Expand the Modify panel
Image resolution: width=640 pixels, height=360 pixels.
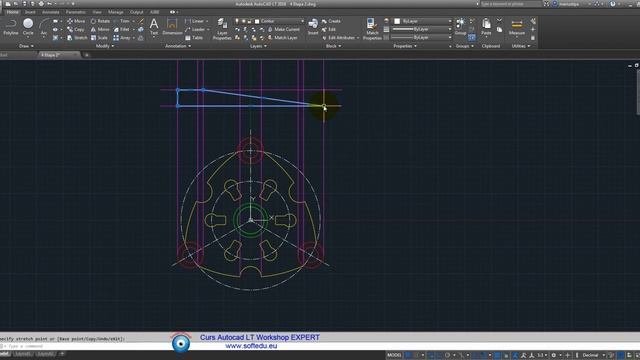105,46
